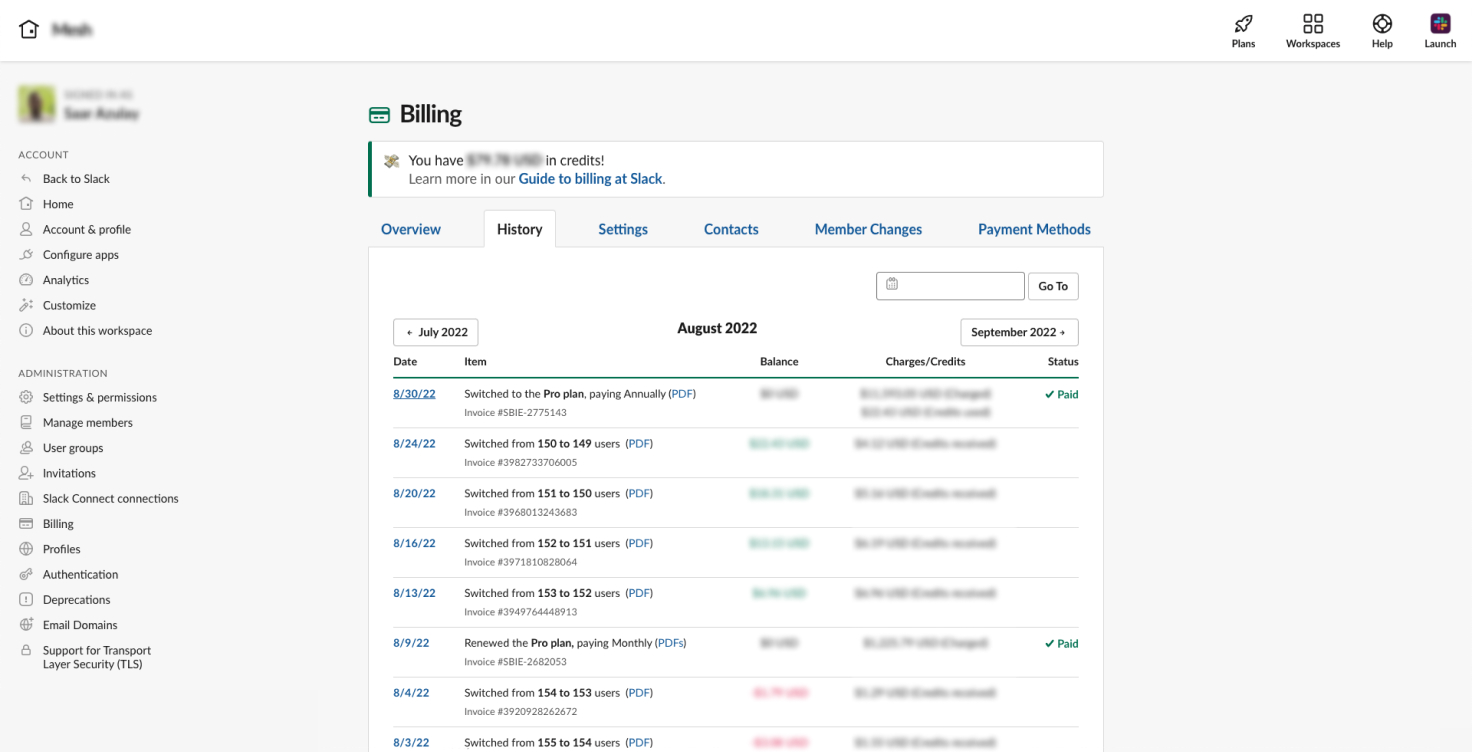Screen dimensions: 1472x752
Task: Click the Help lifebuoy icon
Action: (x=1382, y=24)
